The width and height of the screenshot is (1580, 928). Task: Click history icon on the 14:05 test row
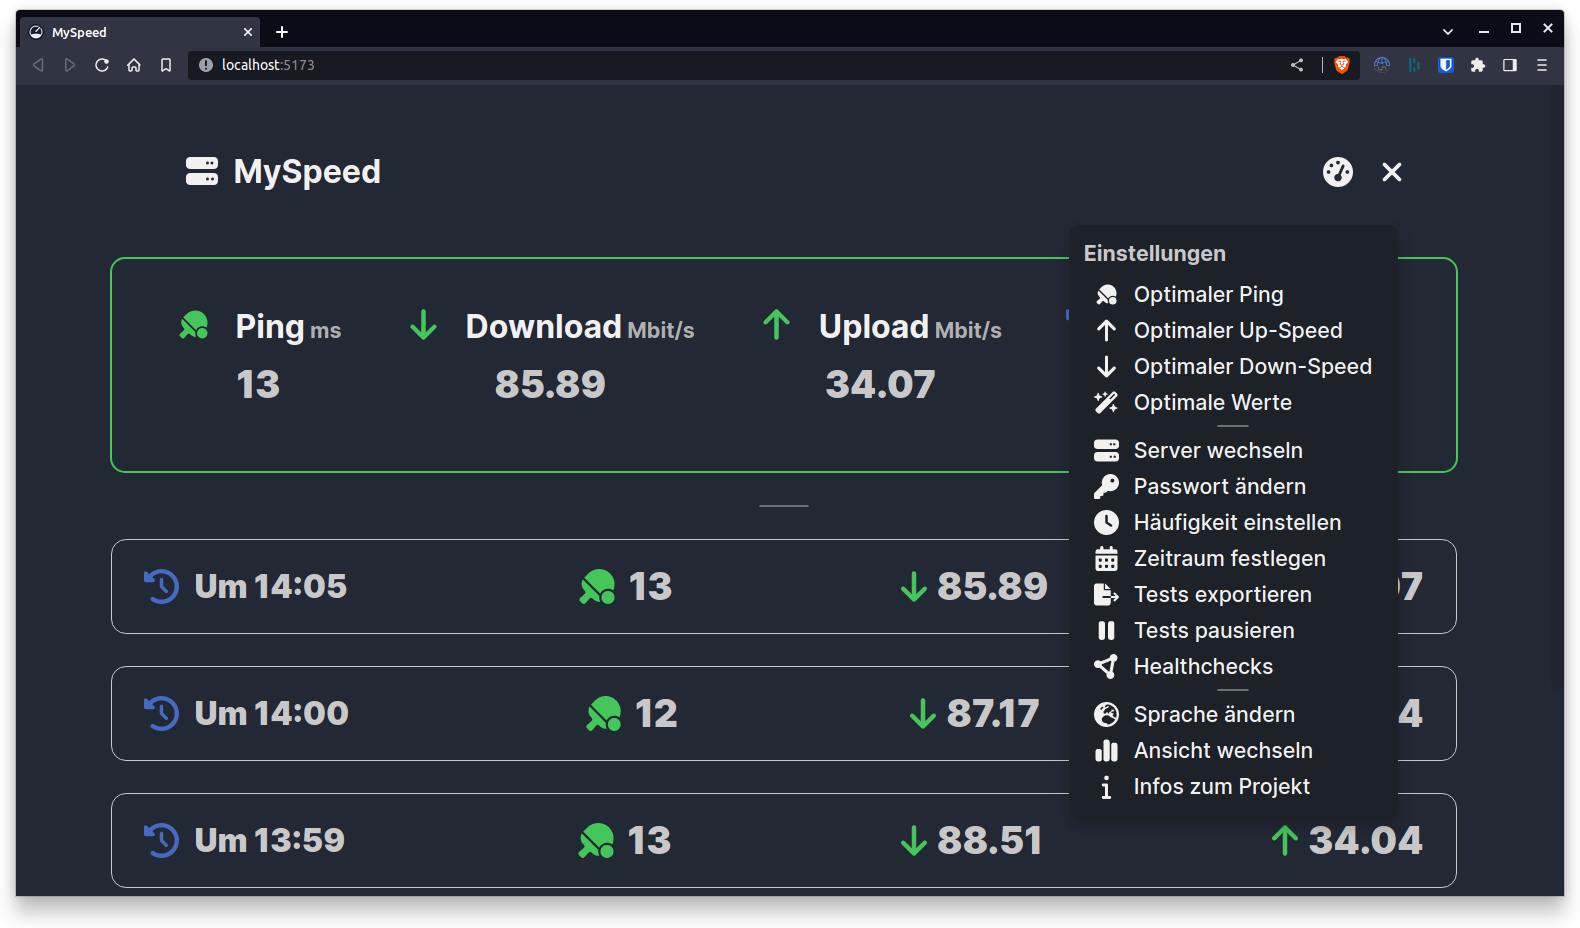point(161,586)
